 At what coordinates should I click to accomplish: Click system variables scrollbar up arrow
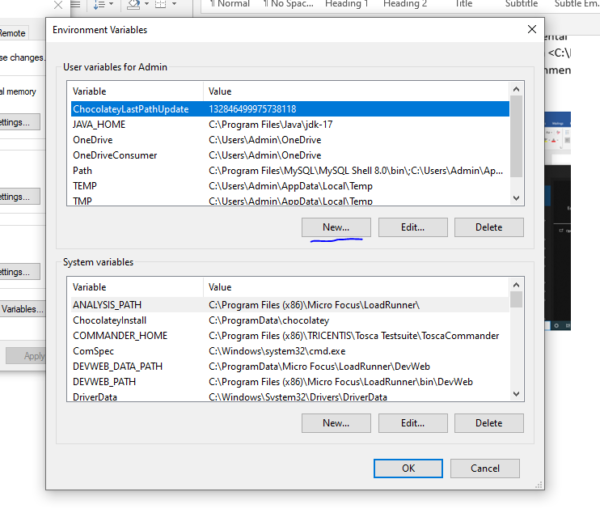516,285
